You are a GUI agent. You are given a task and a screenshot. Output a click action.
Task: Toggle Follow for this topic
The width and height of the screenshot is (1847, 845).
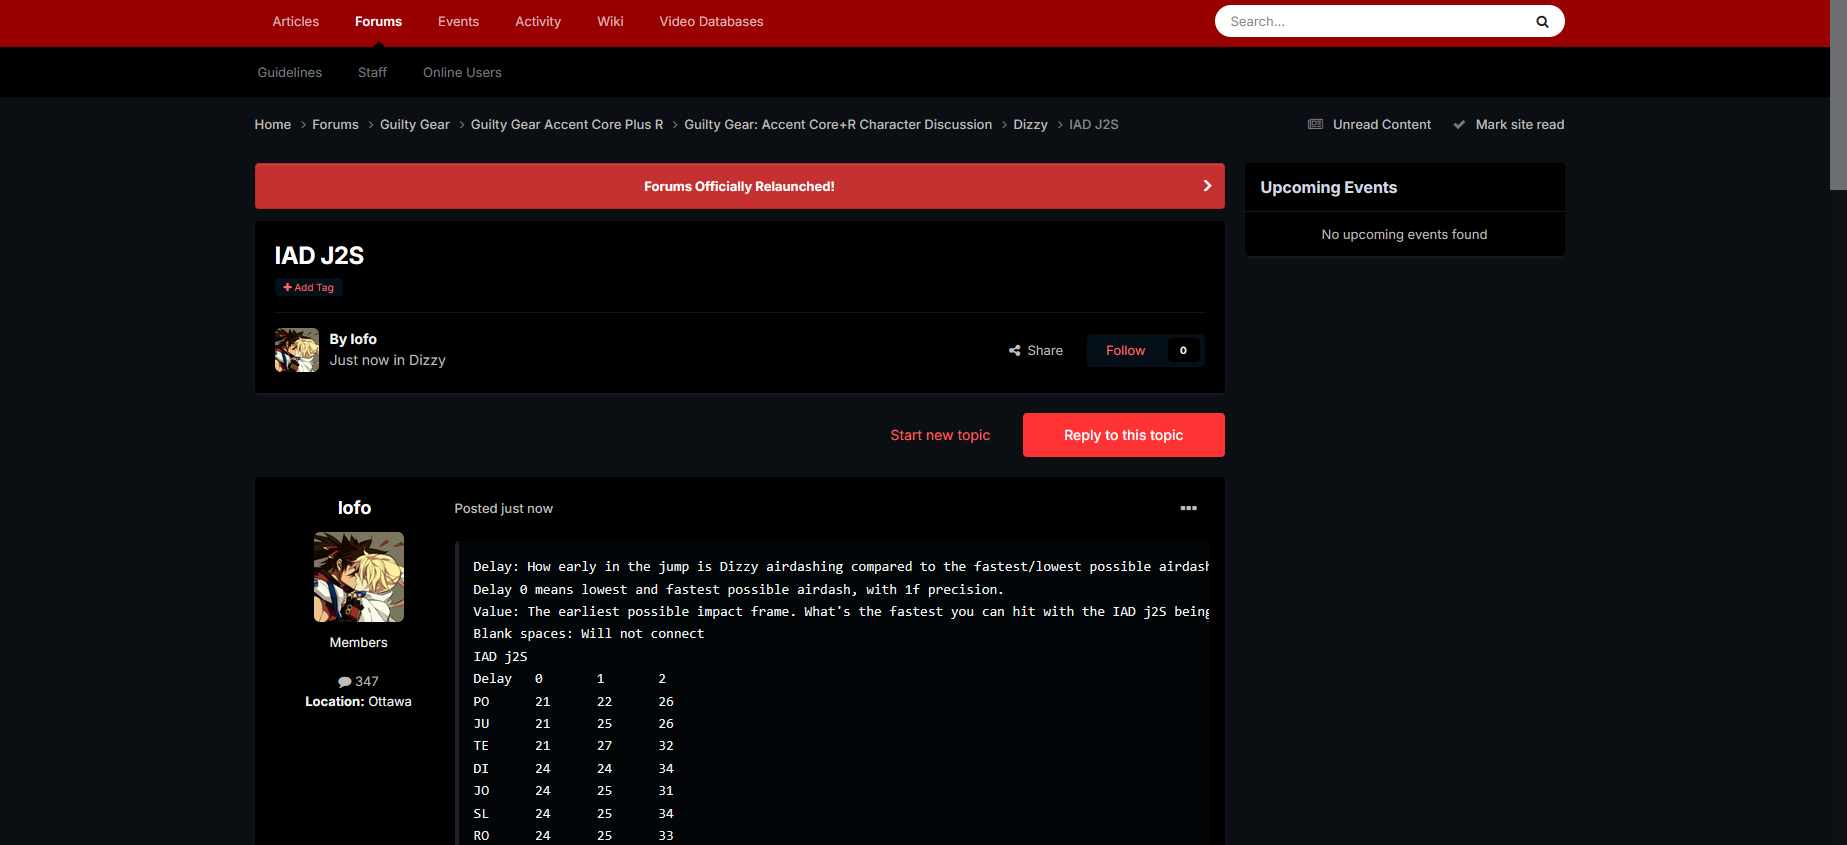1125,351
